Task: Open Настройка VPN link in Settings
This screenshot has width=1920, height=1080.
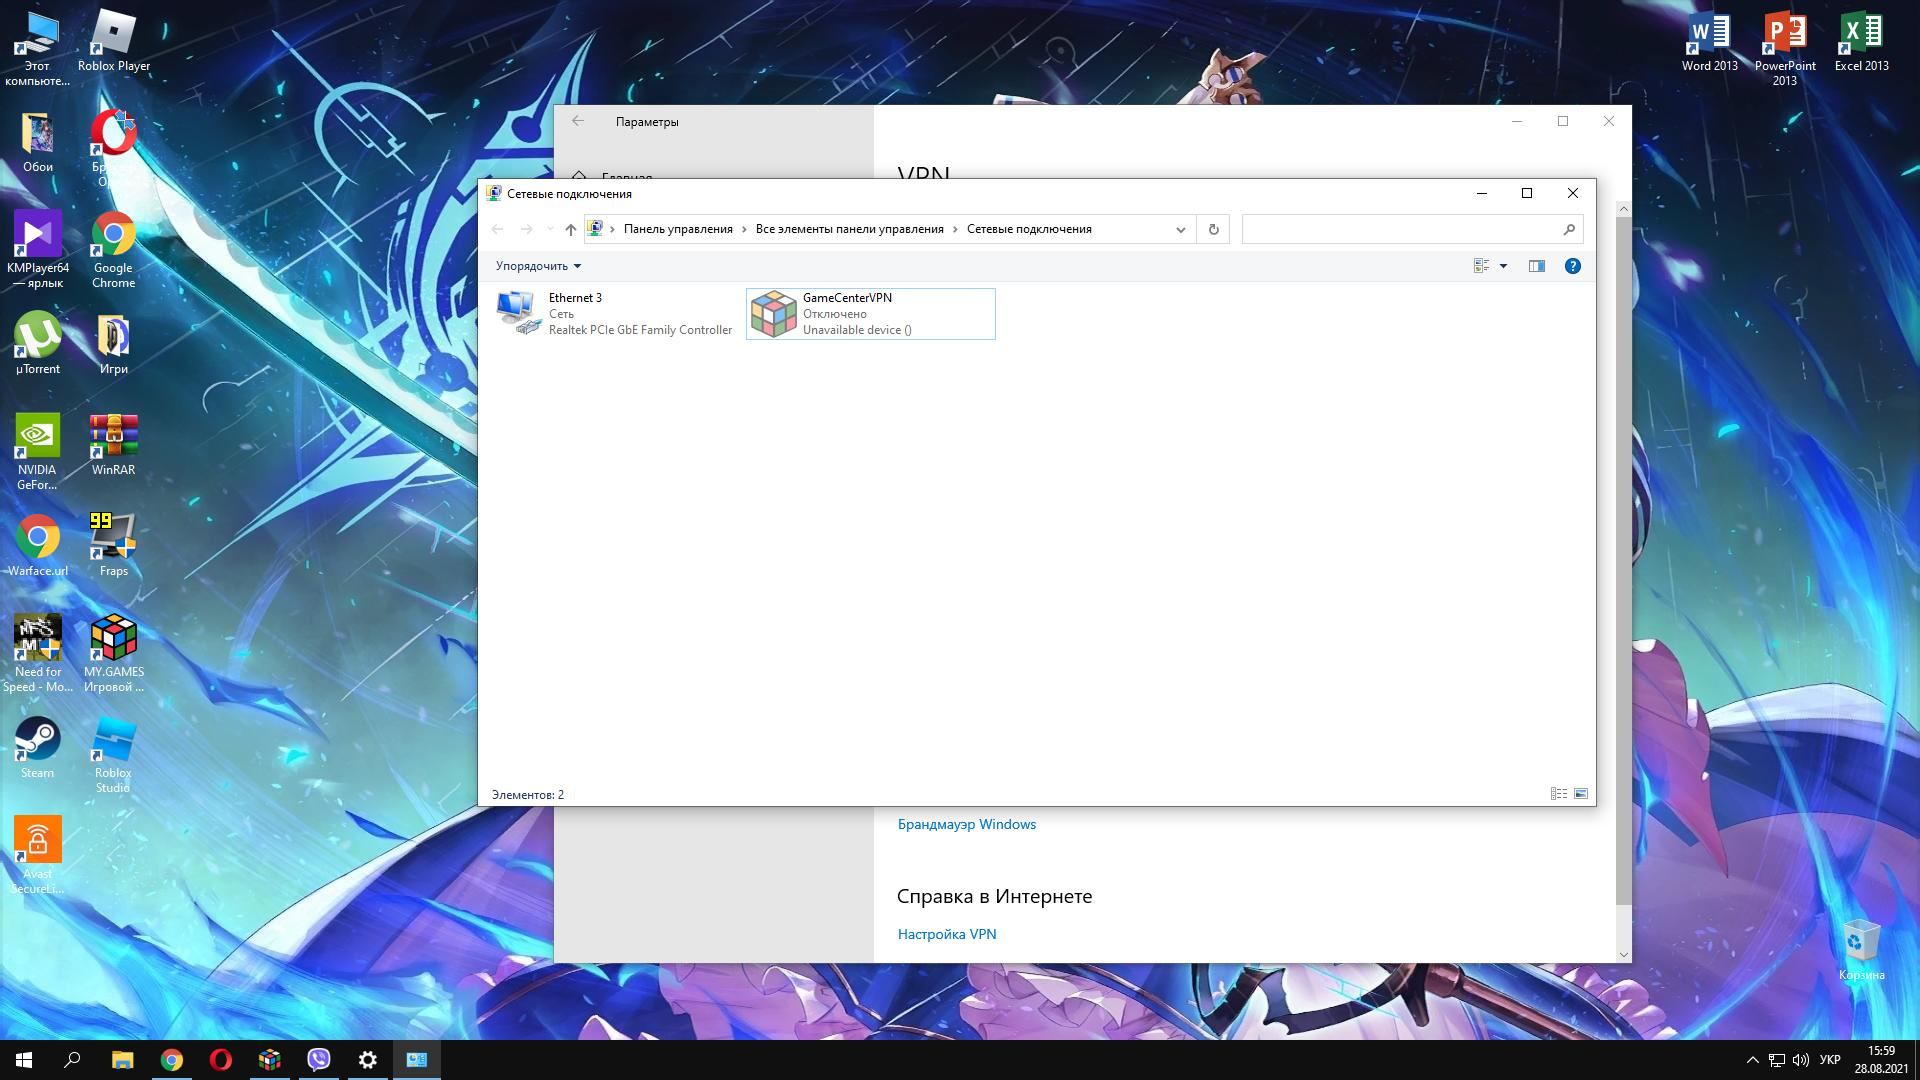Action: click(946, 935)
